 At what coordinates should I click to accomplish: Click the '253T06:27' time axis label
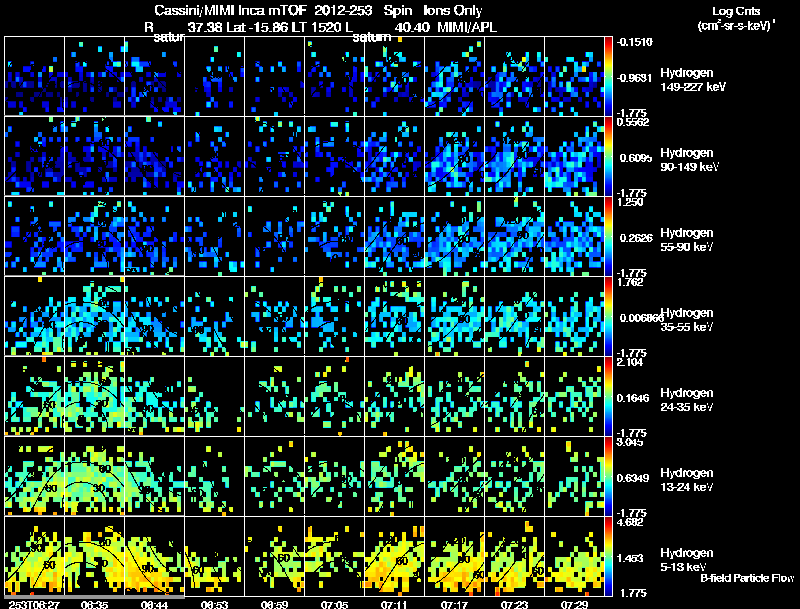tap(34, 604)
